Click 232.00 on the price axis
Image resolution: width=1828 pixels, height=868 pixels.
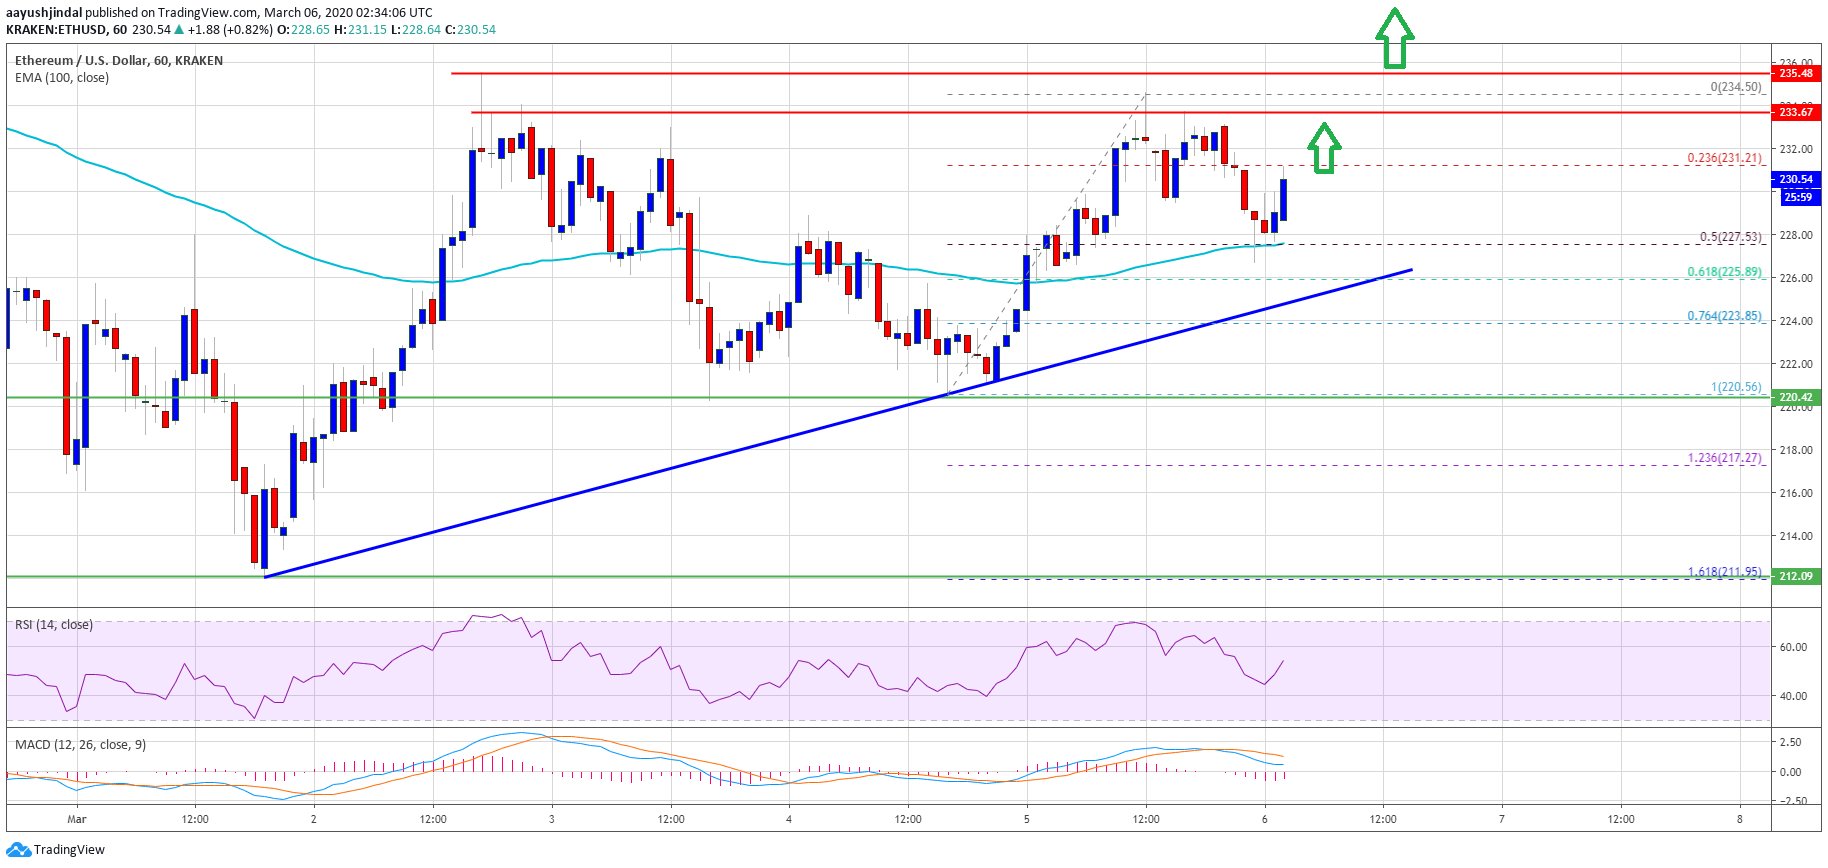pos(1796,149)
